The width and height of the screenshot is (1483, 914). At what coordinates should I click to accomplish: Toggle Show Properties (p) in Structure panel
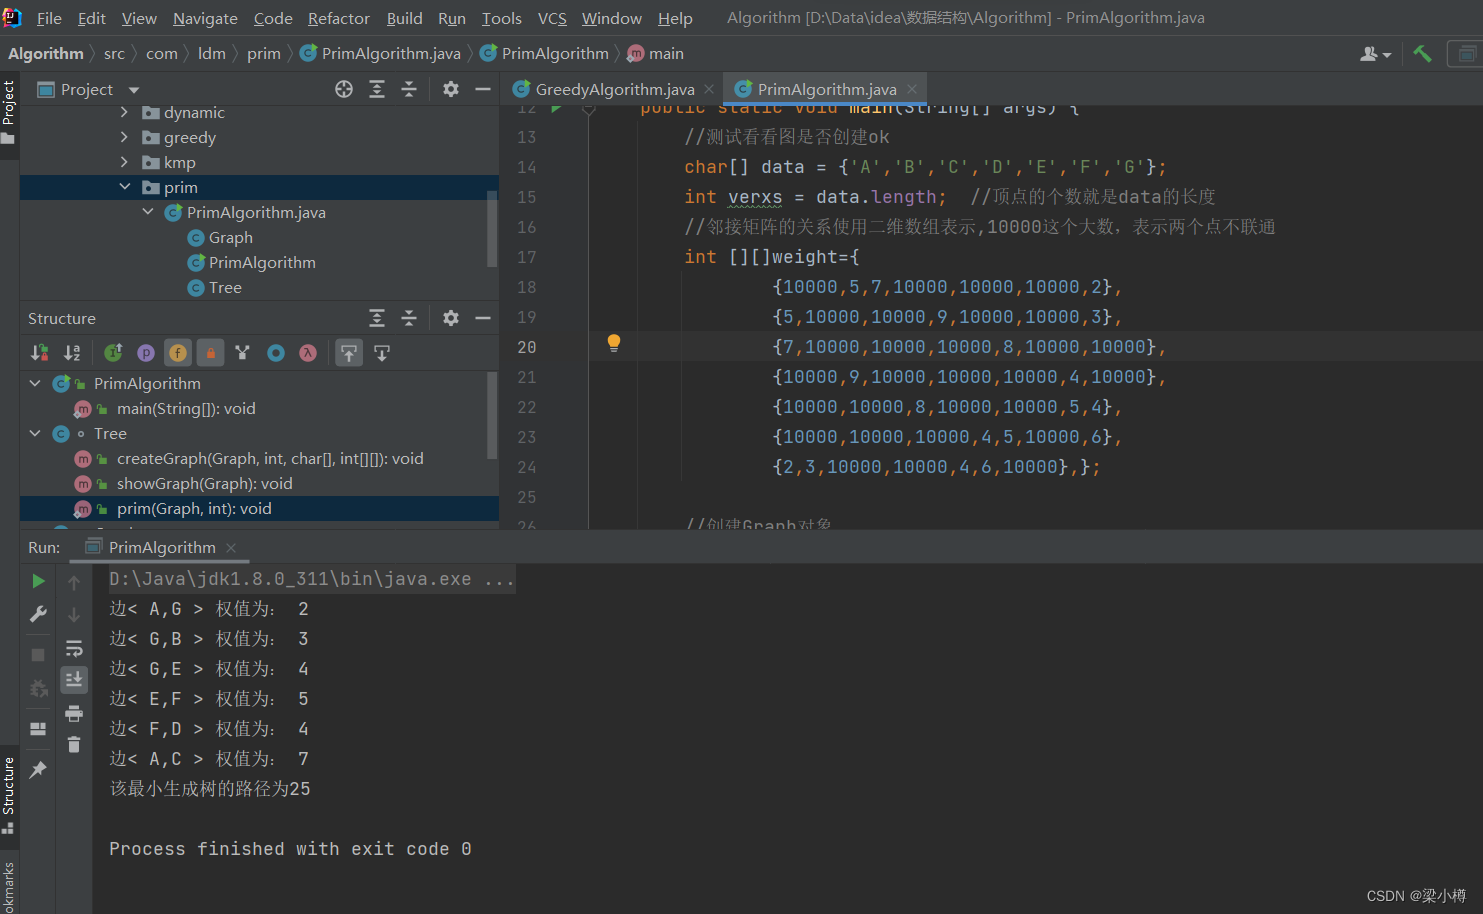(x=146, y=353)
